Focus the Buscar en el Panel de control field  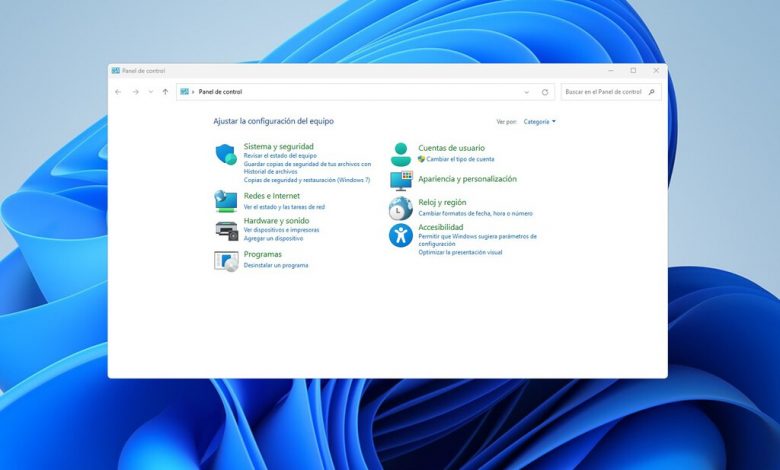(611, 92)
